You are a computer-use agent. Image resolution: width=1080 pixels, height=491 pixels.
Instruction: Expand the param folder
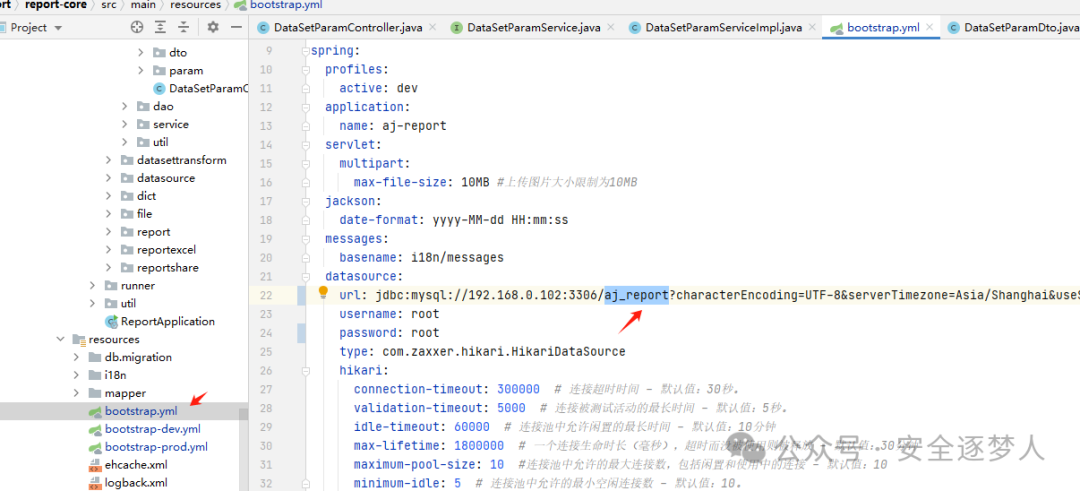(141, 70)
